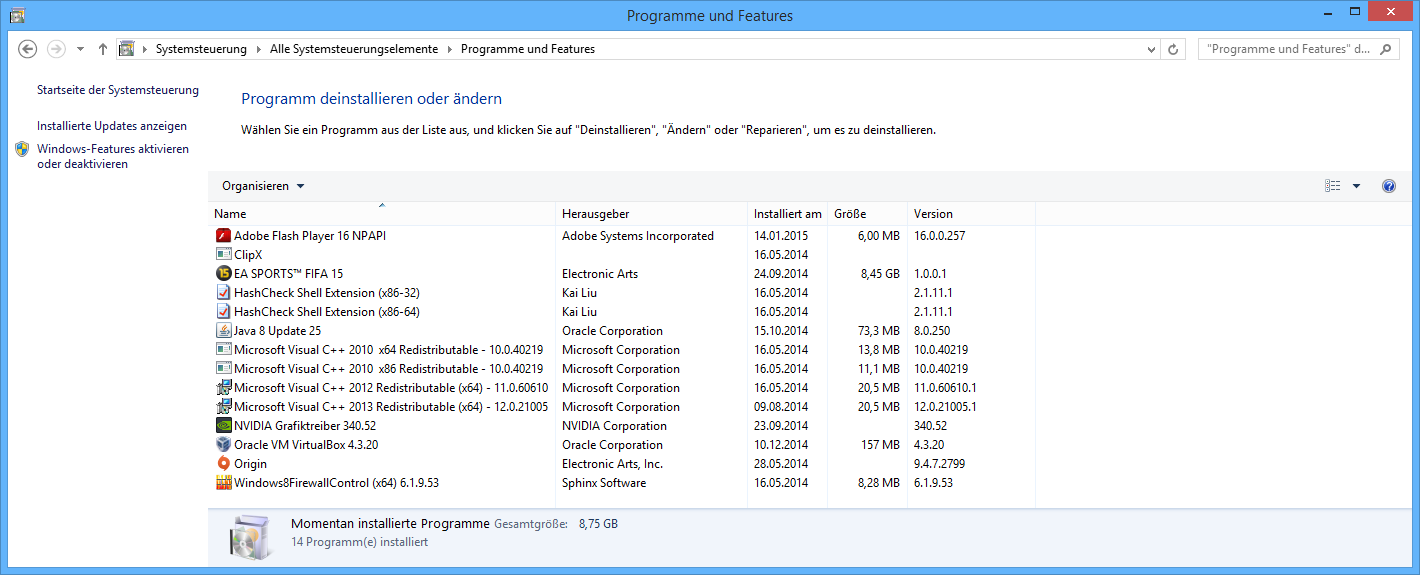Click install date 14.01.2015
The width and height of the screenshot is (1420, 575).
pyautogui.click(x=781, y=236)
